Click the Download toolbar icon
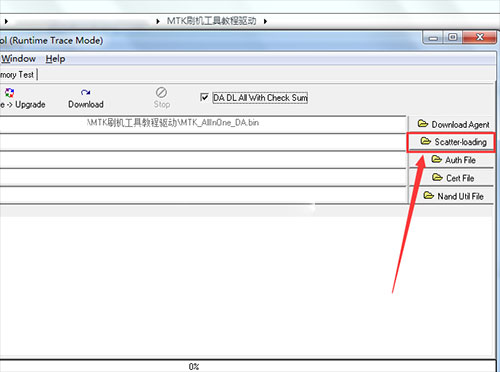 86,92
